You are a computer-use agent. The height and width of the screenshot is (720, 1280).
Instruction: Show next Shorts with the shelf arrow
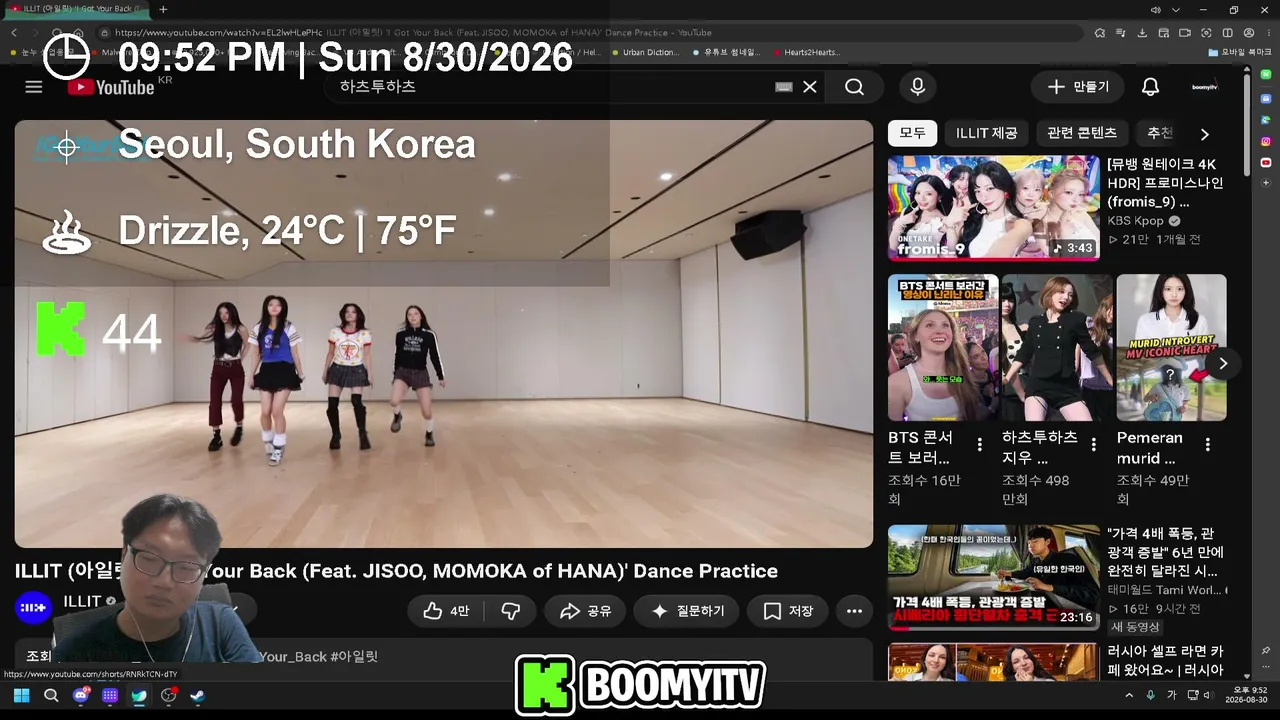1222,363
